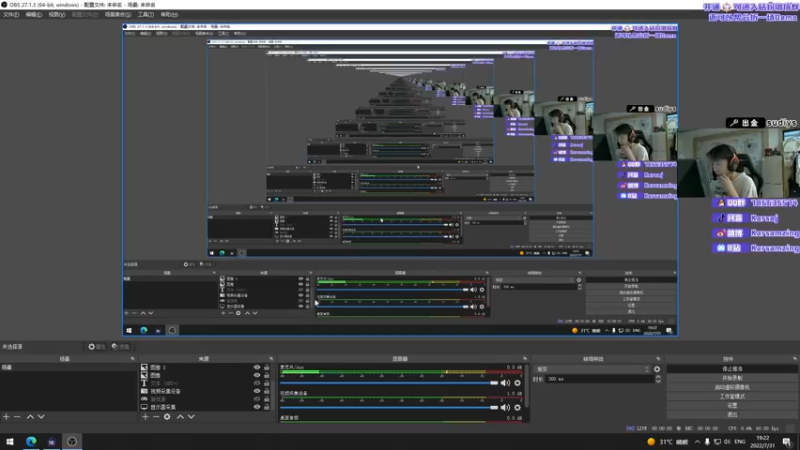Screen dimensions: 800x450
Task: Open the Windows Start menu
Action: pyautogui.click(x=10, y=441)
